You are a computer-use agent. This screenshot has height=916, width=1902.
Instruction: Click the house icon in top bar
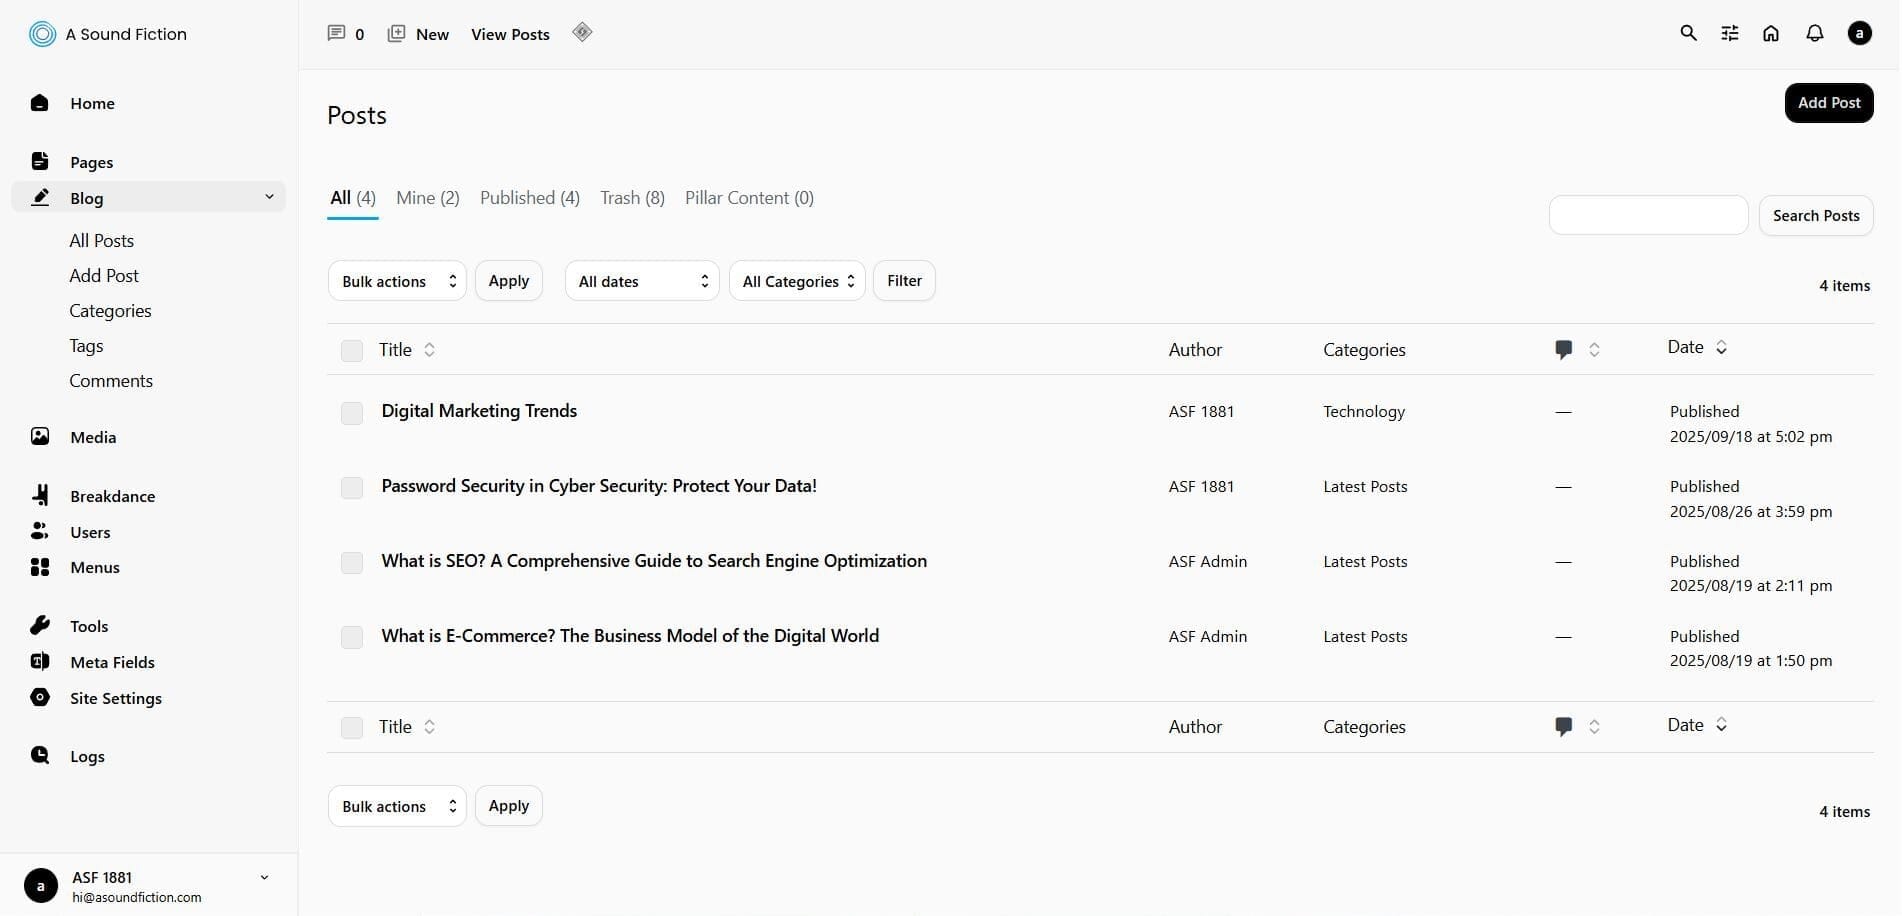pyautogui.click(x=1770, y=33)
